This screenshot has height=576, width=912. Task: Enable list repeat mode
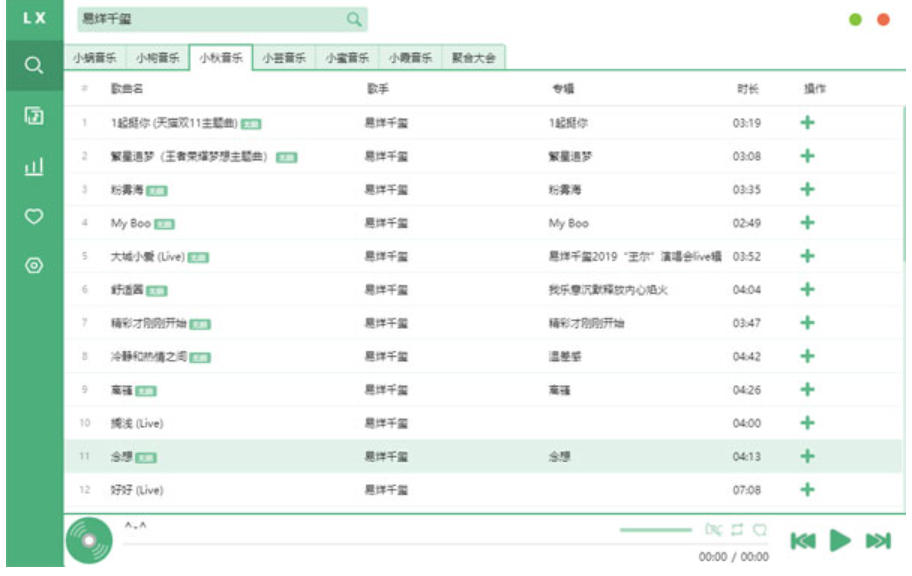pyautogui.click(x=737, y=529)
